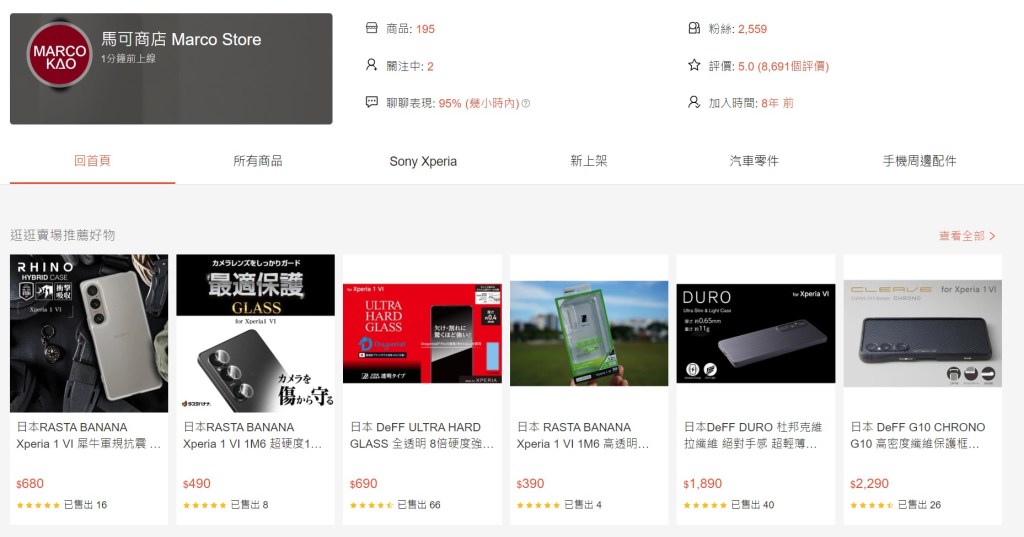
Task: Open the 手機周邊配件 tab
Action: coord(920,161)
